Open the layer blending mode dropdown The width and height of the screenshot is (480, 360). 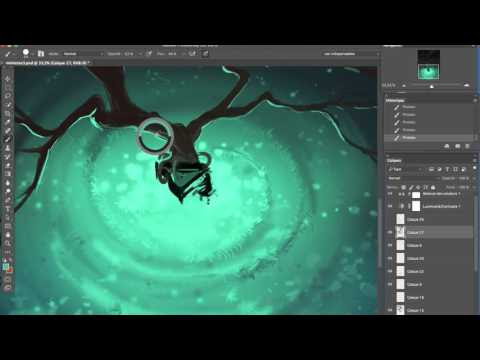point(413,178)
